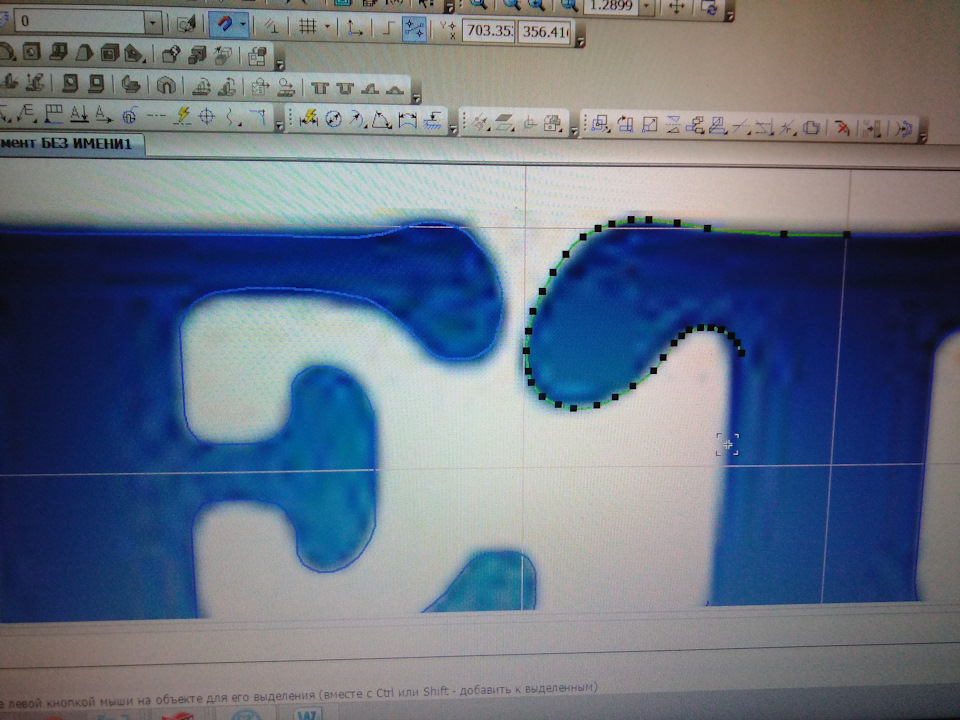
Task: Open the snapping options dropdown arrow
Action: 242,25
